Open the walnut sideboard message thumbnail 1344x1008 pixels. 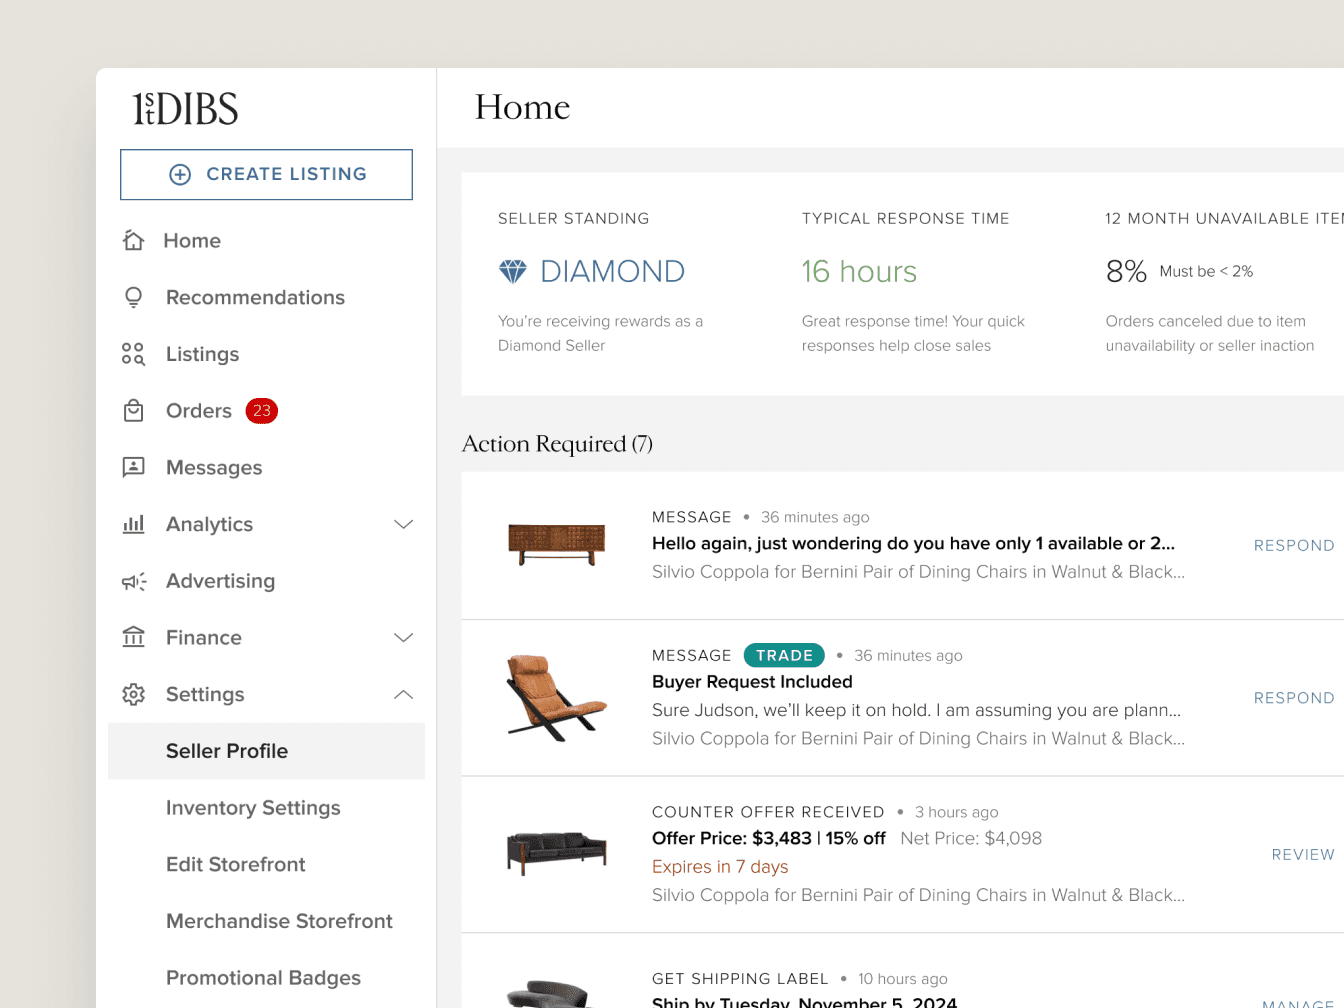coord(557,545)
